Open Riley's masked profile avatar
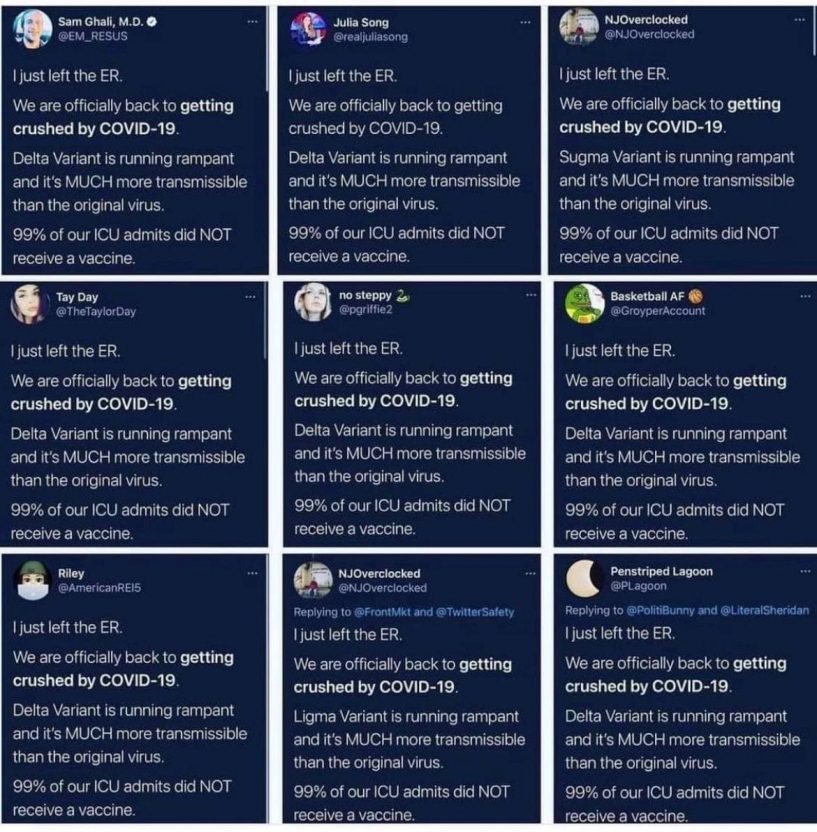 pyautogui.click(x=33, y=580)
